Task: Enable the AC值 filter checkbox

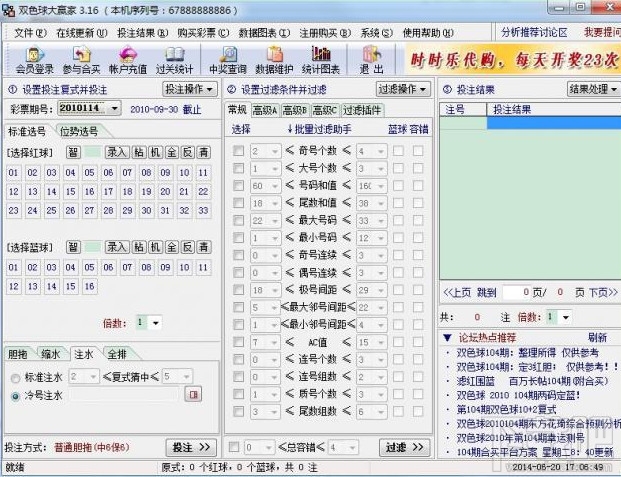Action: point(238,342)
